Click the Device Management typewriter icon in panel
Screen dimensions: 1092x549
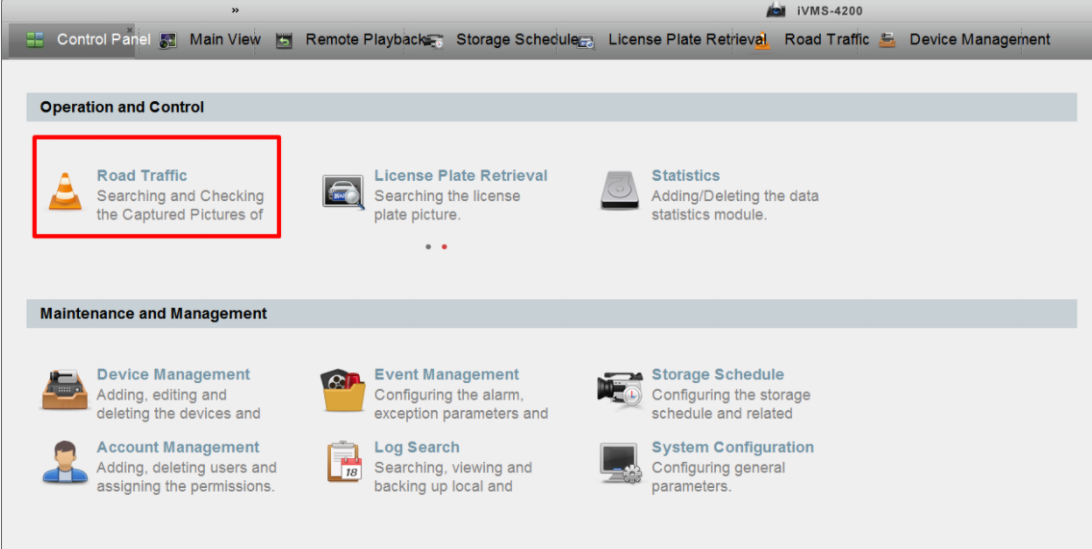[66, 390]
